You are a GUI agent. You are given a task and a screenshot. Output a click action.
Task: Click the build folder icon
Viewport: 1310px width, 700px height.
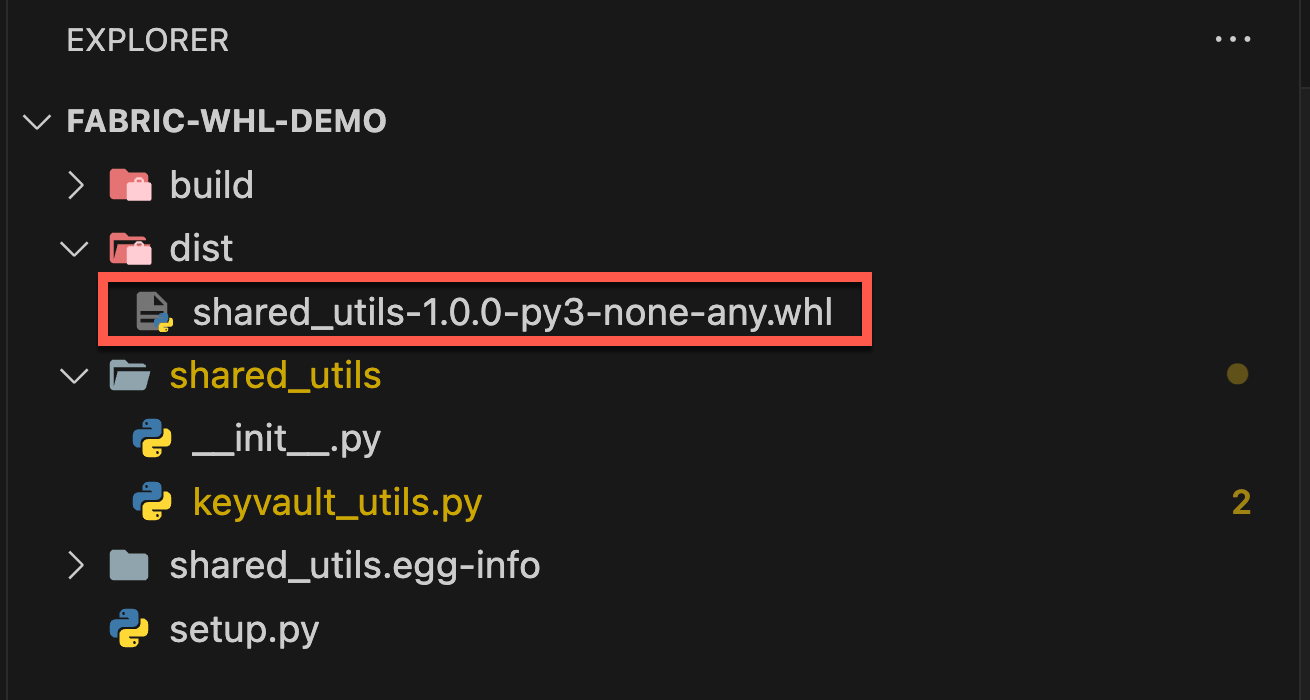130,185
